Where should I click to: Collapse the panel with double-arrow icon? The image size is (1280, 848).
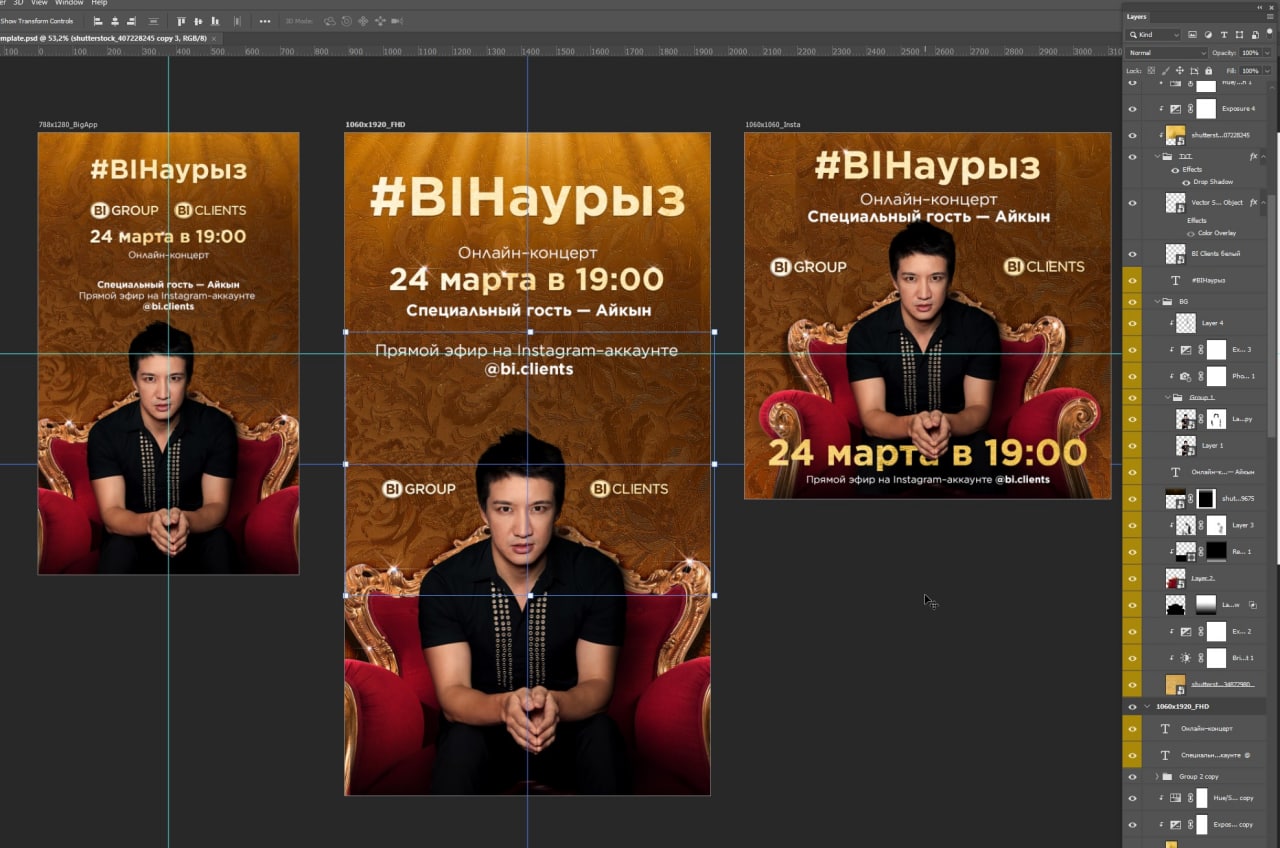(1260, 6)
